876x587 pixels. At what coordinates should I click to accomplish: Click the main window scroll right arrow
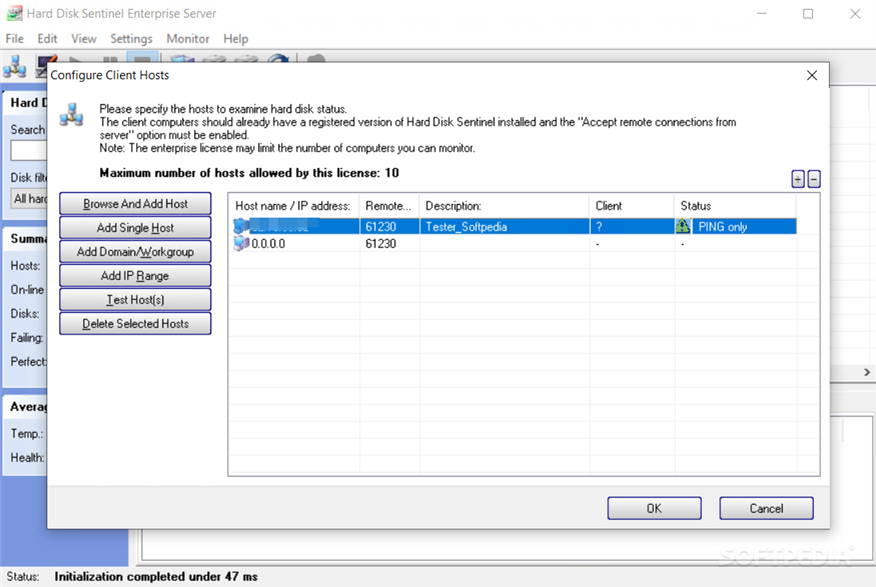click(867, 372)
